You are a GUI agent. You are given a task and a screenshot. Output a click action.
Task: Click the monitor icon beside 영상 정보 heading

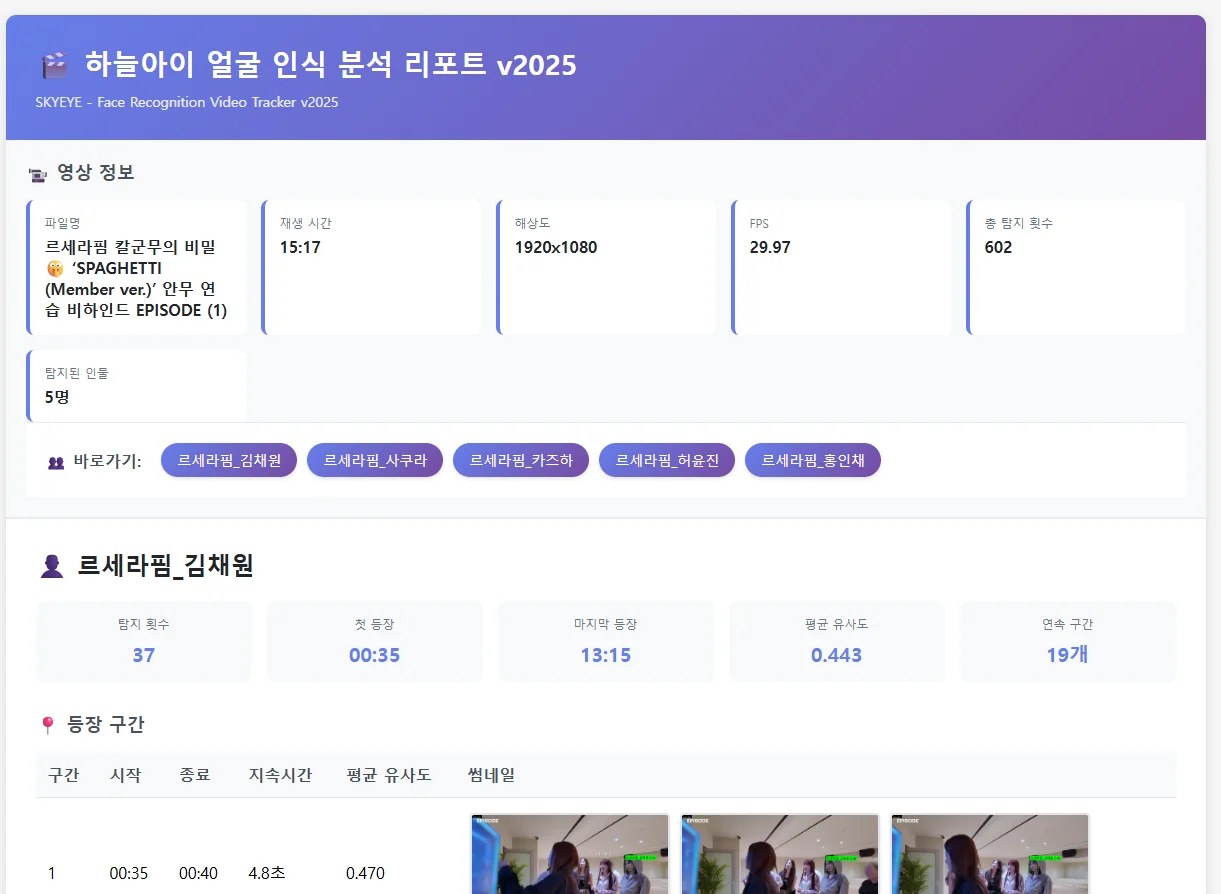[x=39, y=172]
